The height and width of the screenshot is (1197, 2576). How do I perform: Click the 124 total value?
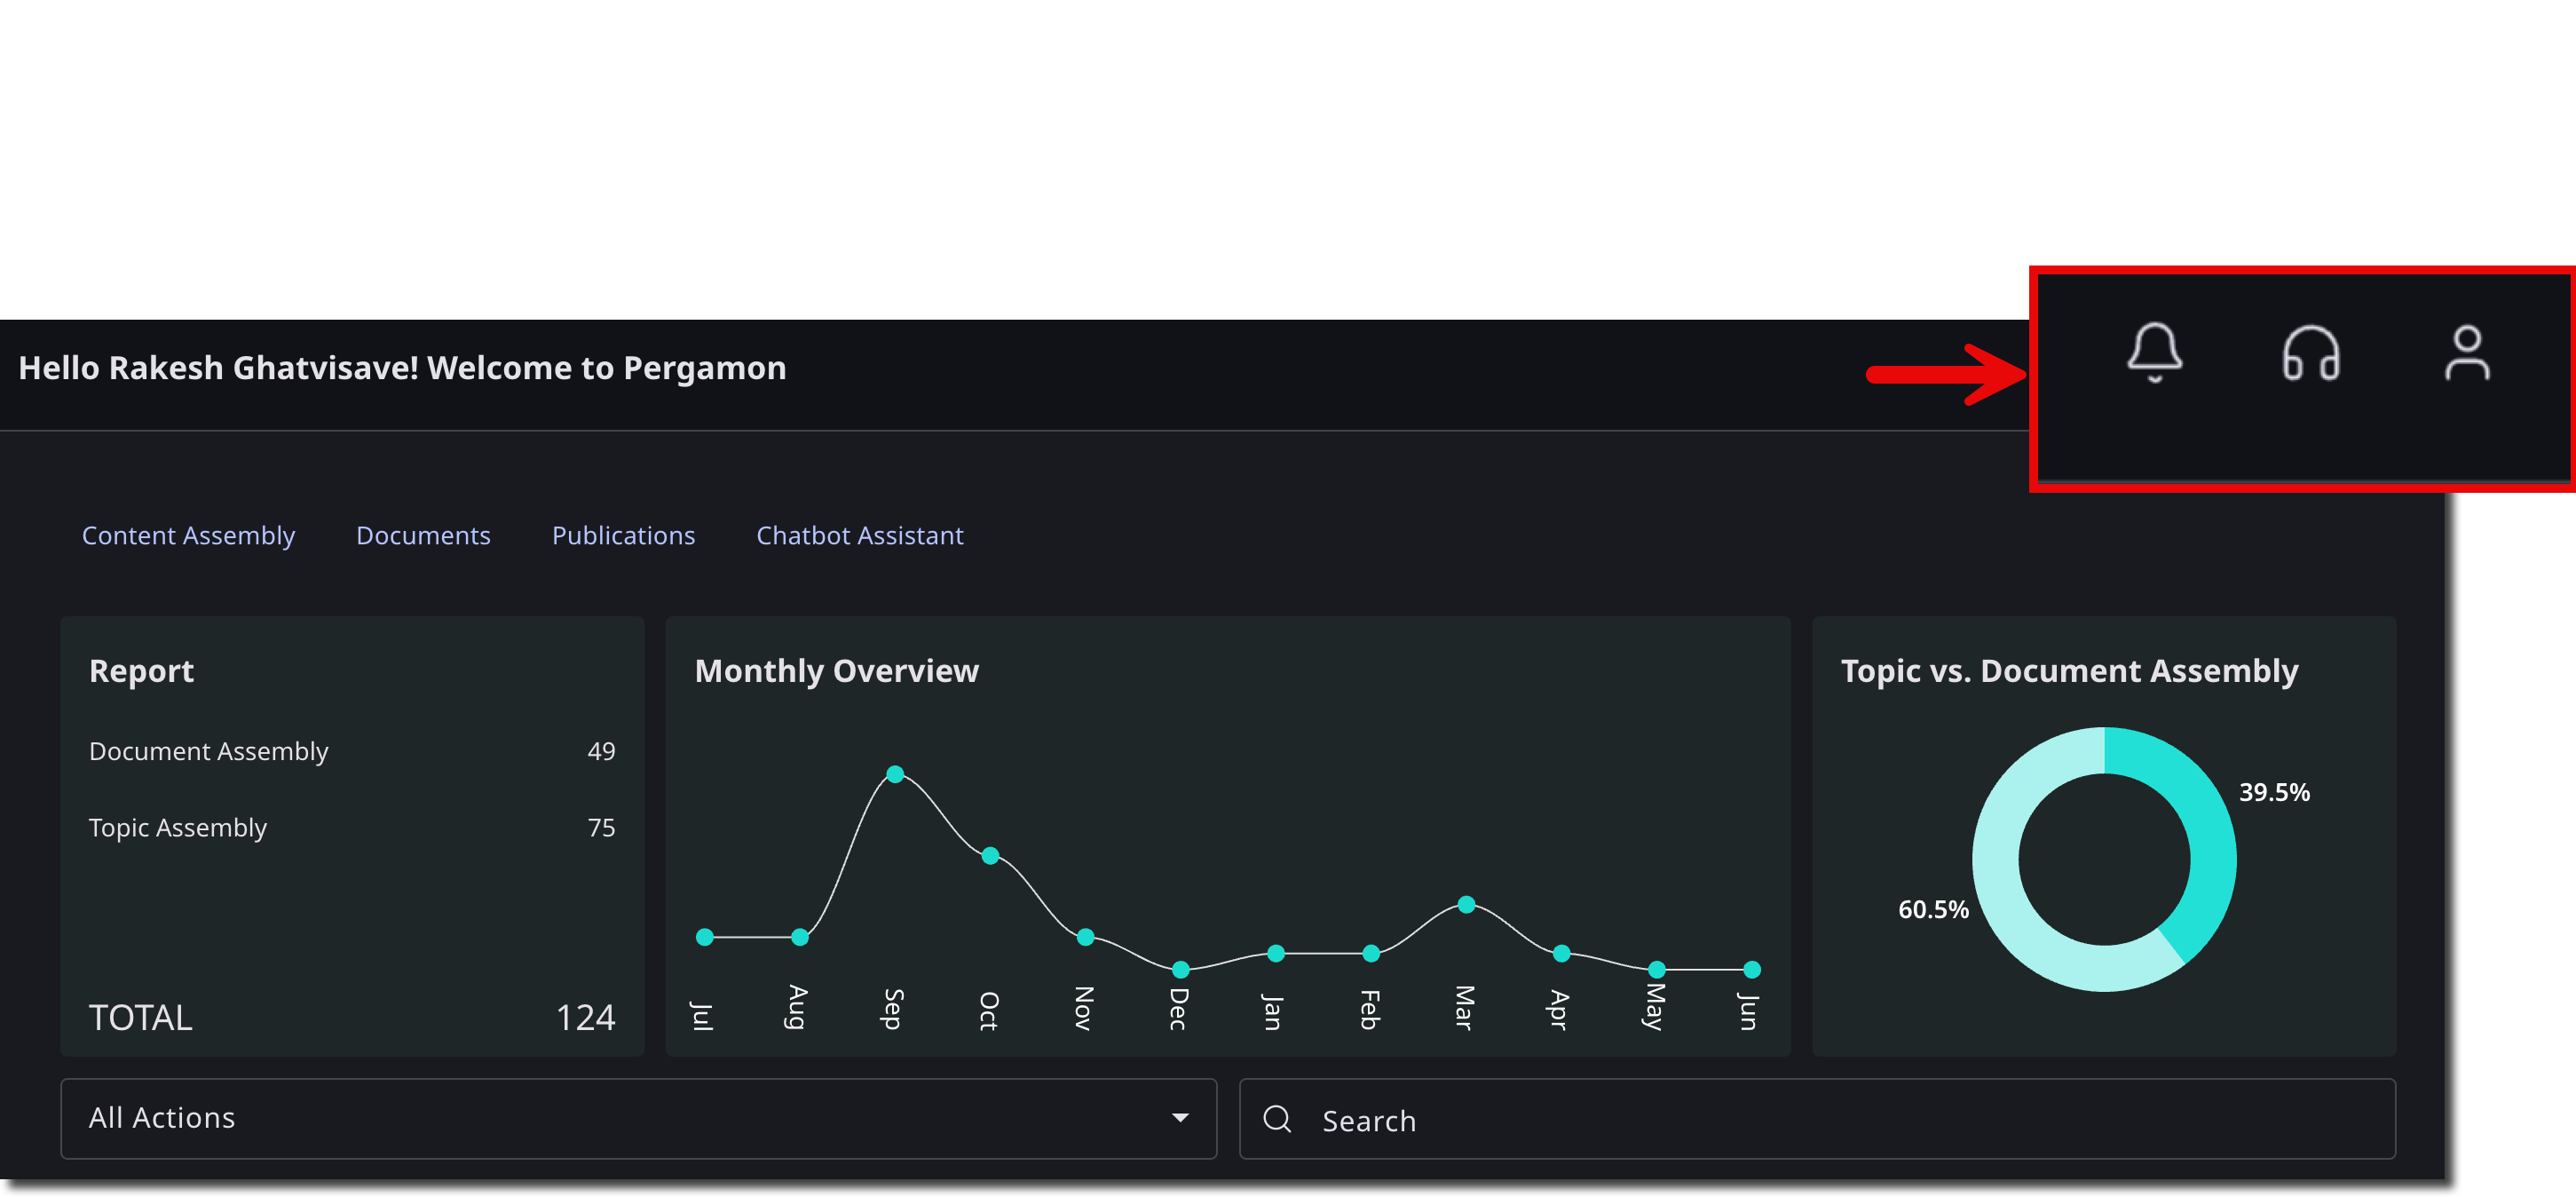pos(585,1018)
